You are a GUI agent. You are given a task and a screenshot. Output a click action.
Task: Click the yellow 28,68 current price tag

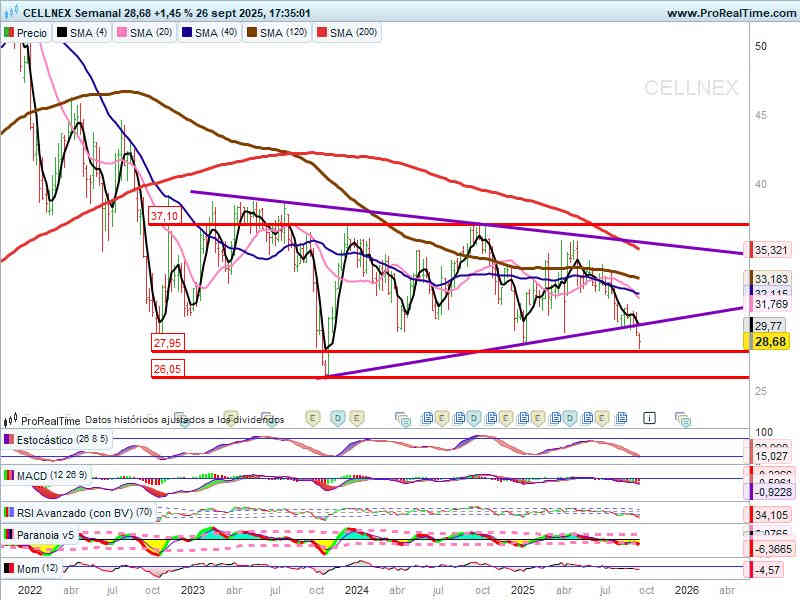pos(766,341)
